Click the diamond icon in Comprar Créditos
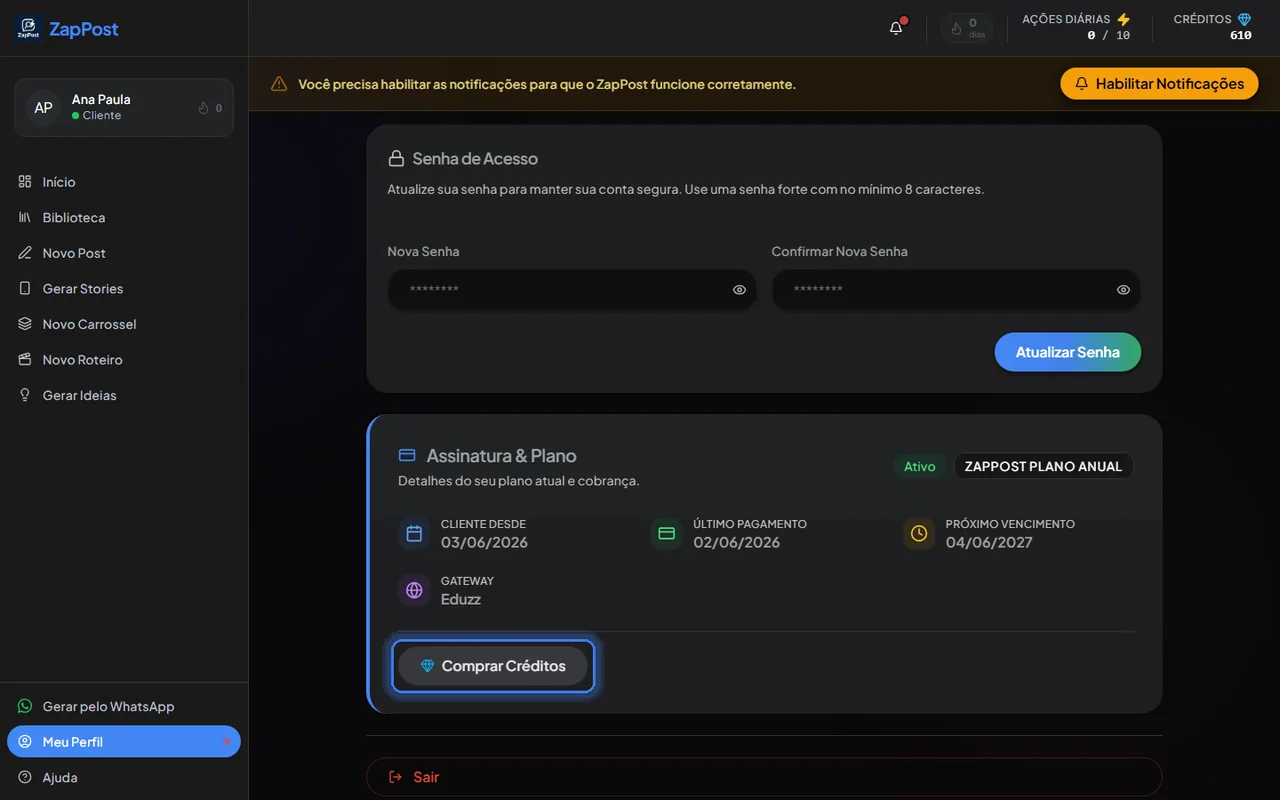 (427, 666)
